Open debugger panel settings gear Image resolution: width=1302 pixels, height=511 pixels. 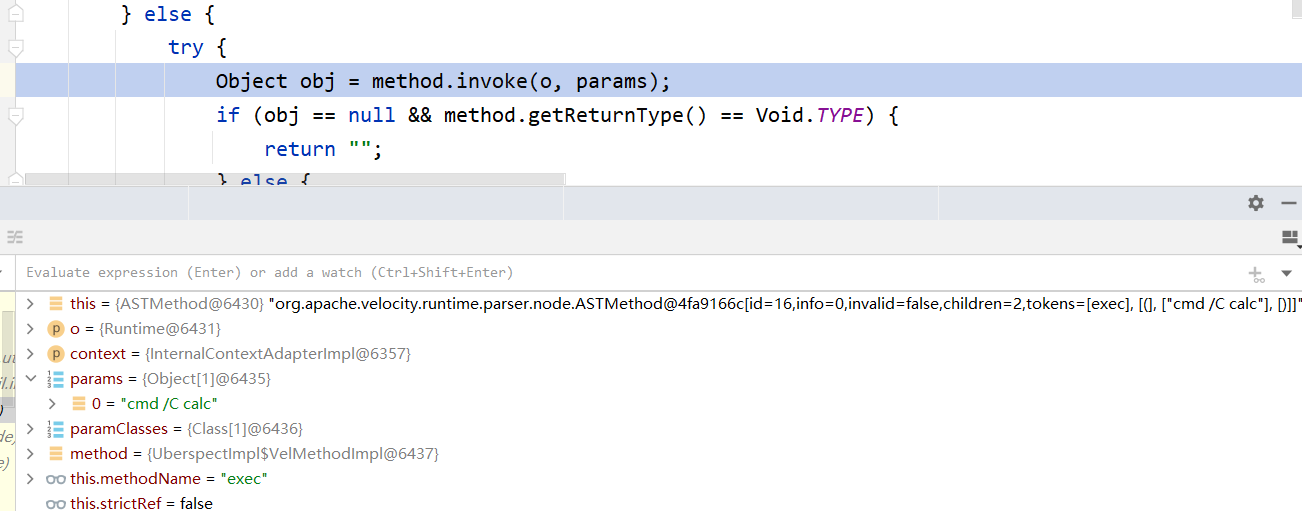[x=1256, y=203]
